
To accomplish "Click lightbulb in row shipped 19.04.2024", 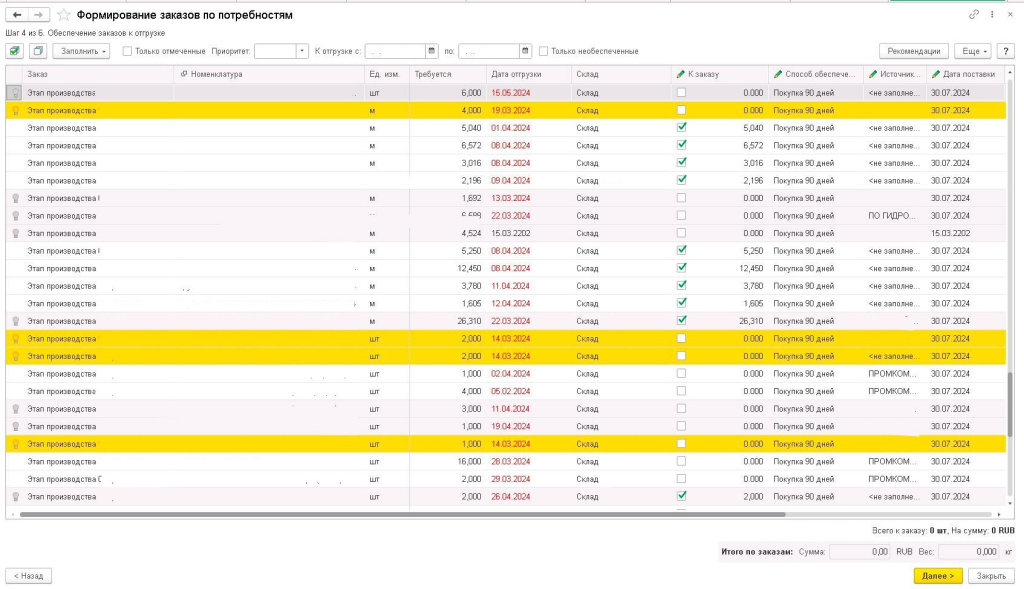I will (x=16, y=426).
